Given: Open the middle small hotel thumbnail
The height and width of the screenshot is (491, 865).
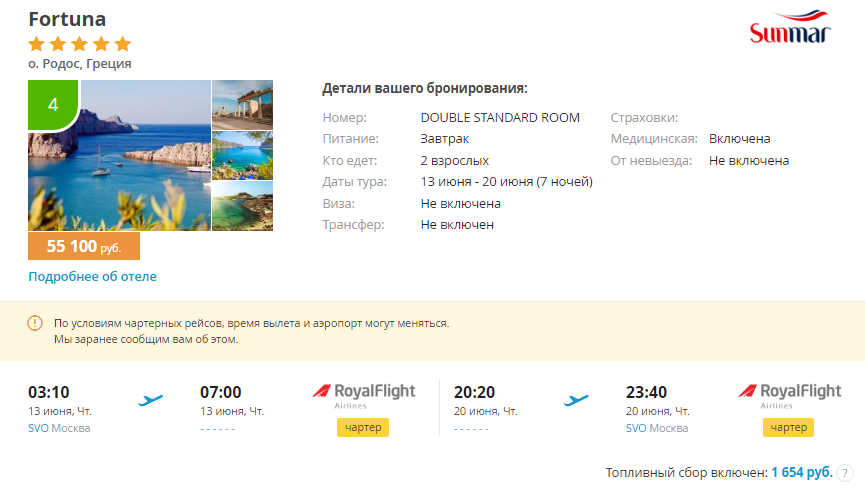Looking at the screenshot, I should click(242, 155).
